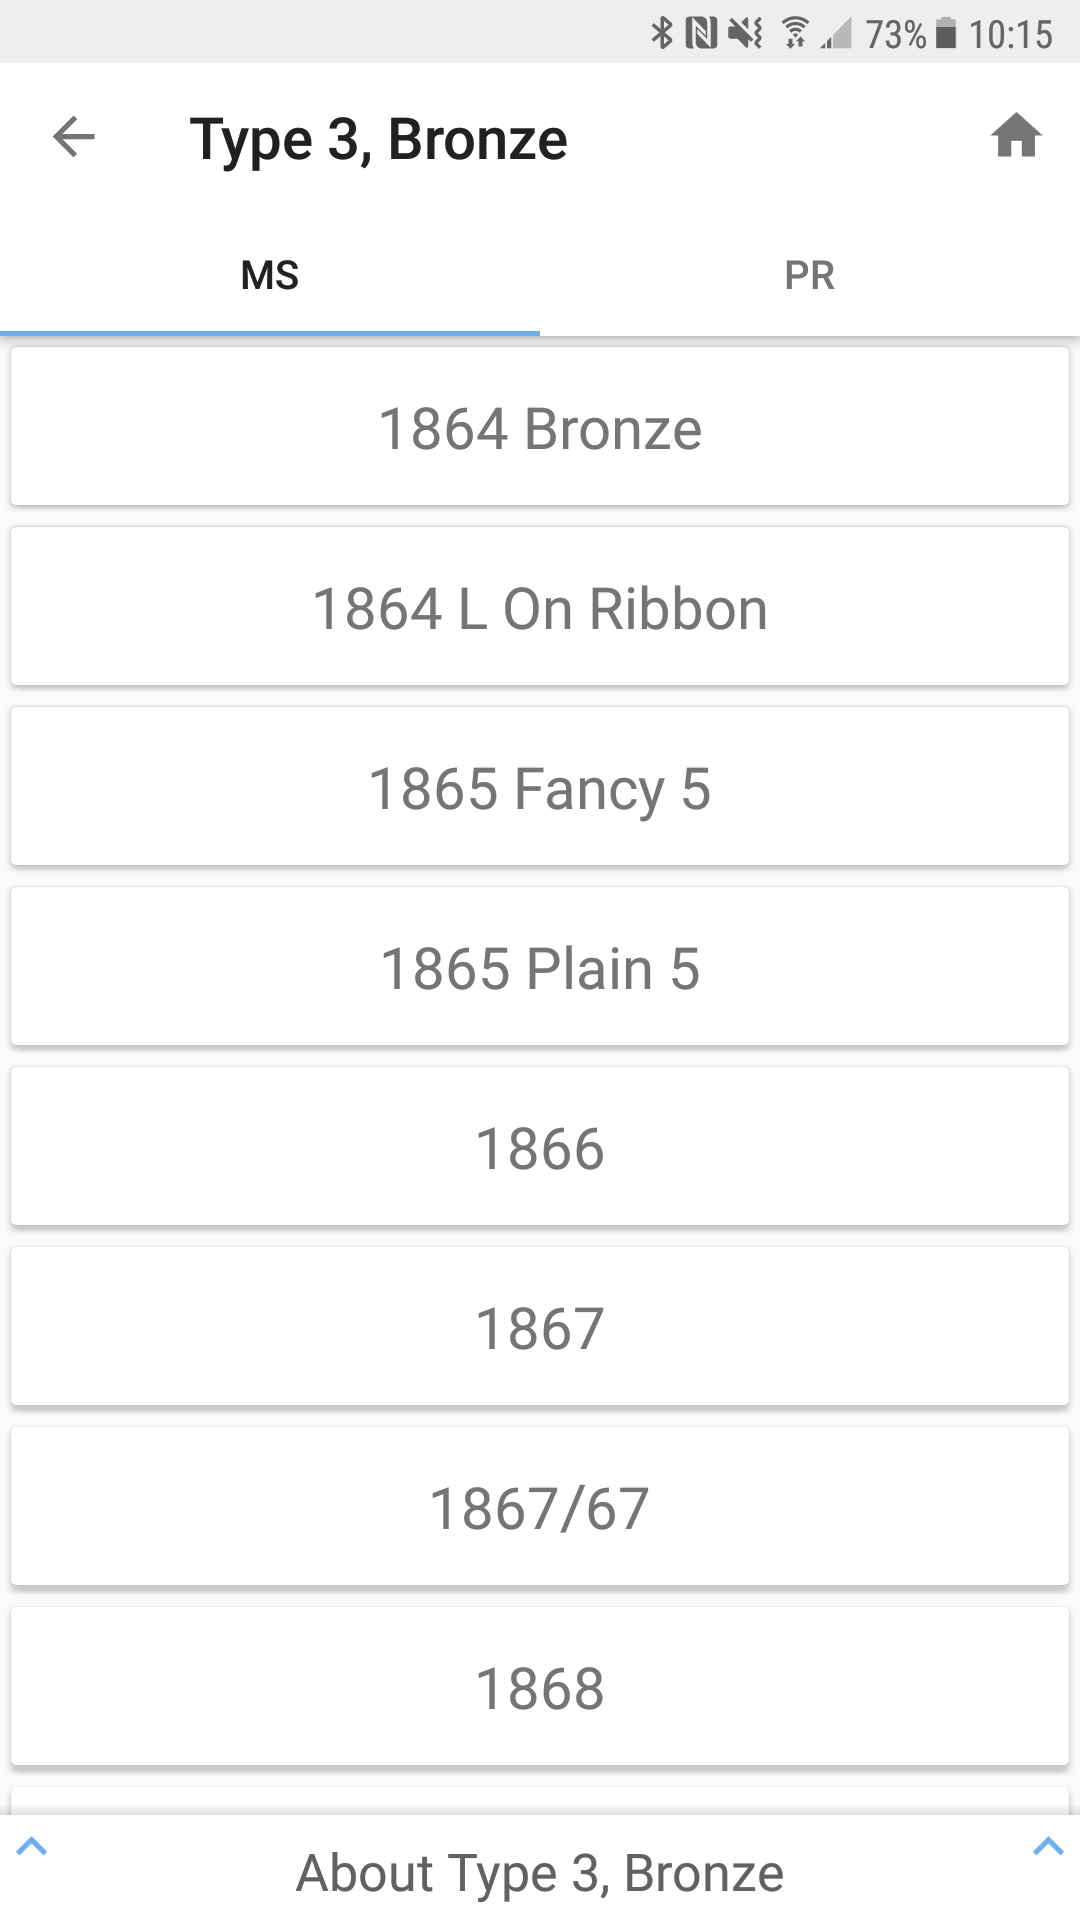Tap the NFC status icon
The height and width of the screenshot is (1920, 1080).
point(701,33)
